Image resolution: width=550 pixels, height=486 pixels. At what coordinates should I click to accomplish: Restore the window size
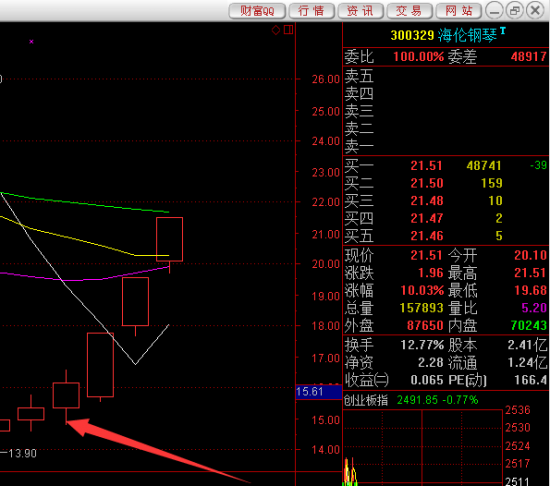[515, 11]
